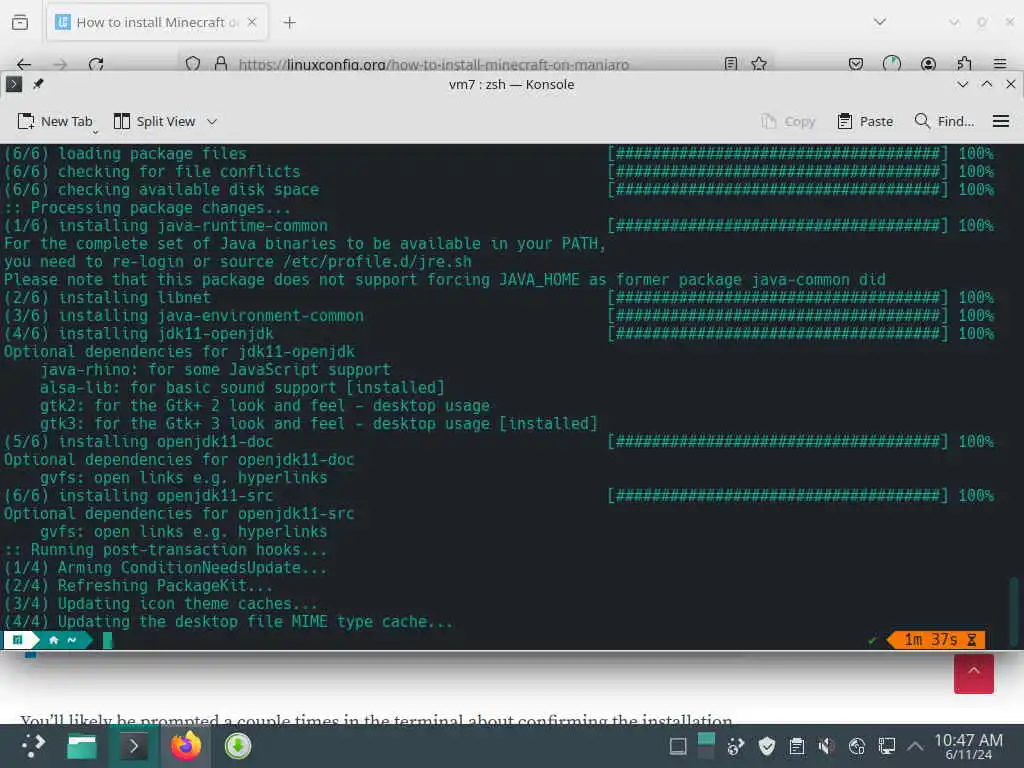
Task: Click the text ":: Running post-transaction hooks..."
Action: [166, 549]
